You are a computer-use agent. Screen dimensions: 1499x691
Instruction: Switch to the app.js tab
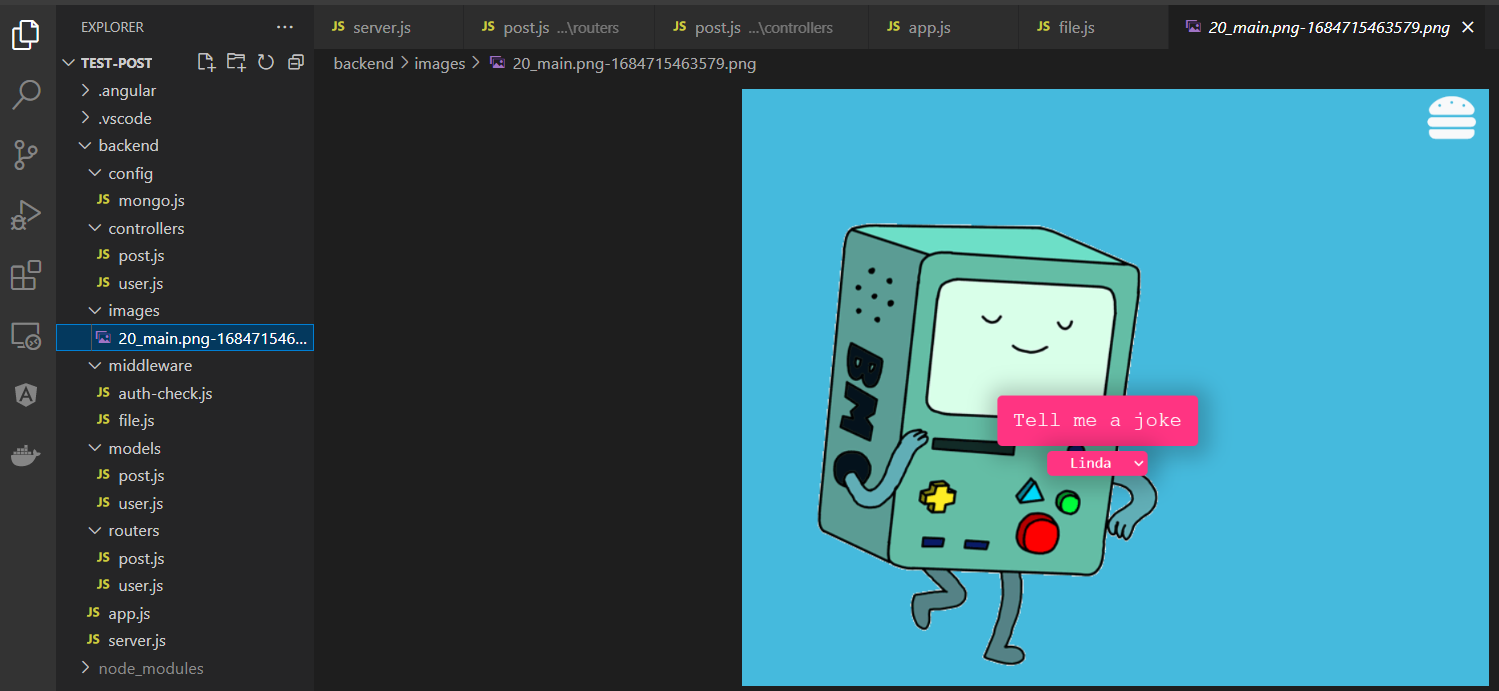[x=944, y=27]
